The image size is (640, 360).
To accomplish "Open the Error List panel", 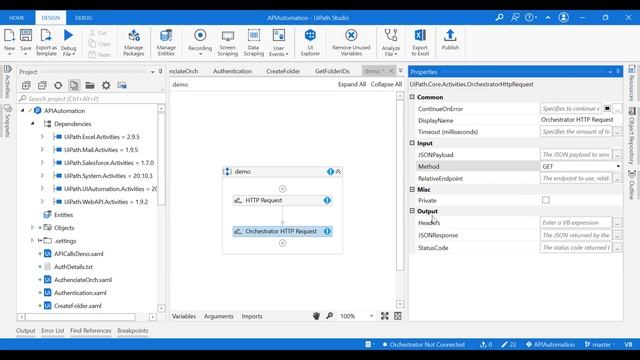I will 53,331.
